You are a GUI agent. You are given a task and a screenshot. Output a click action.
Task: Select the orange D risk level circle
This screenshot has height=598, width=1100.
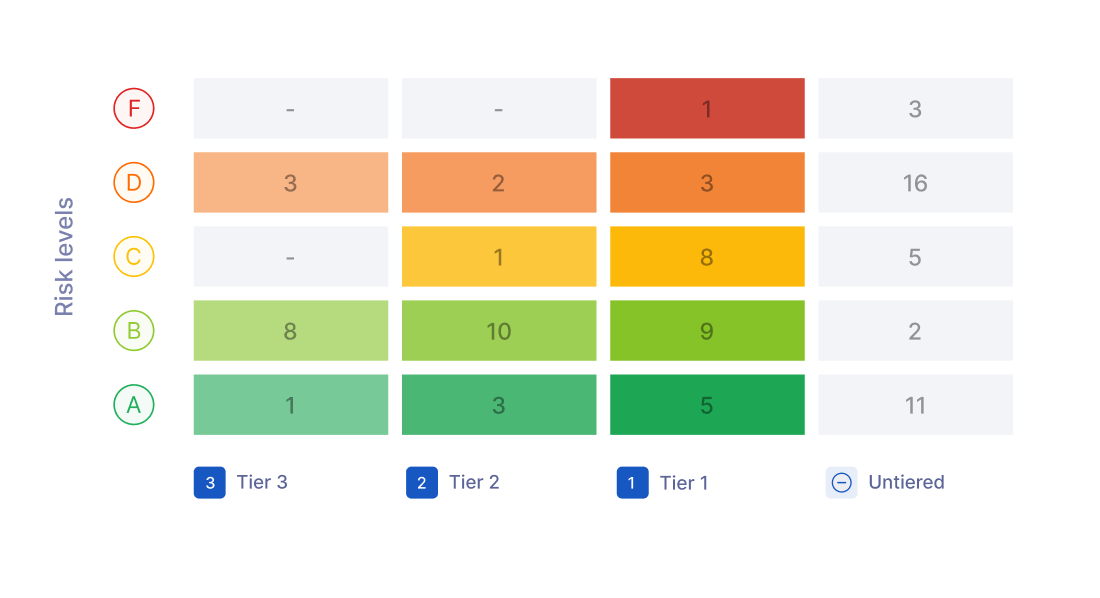tap(134, 182)
